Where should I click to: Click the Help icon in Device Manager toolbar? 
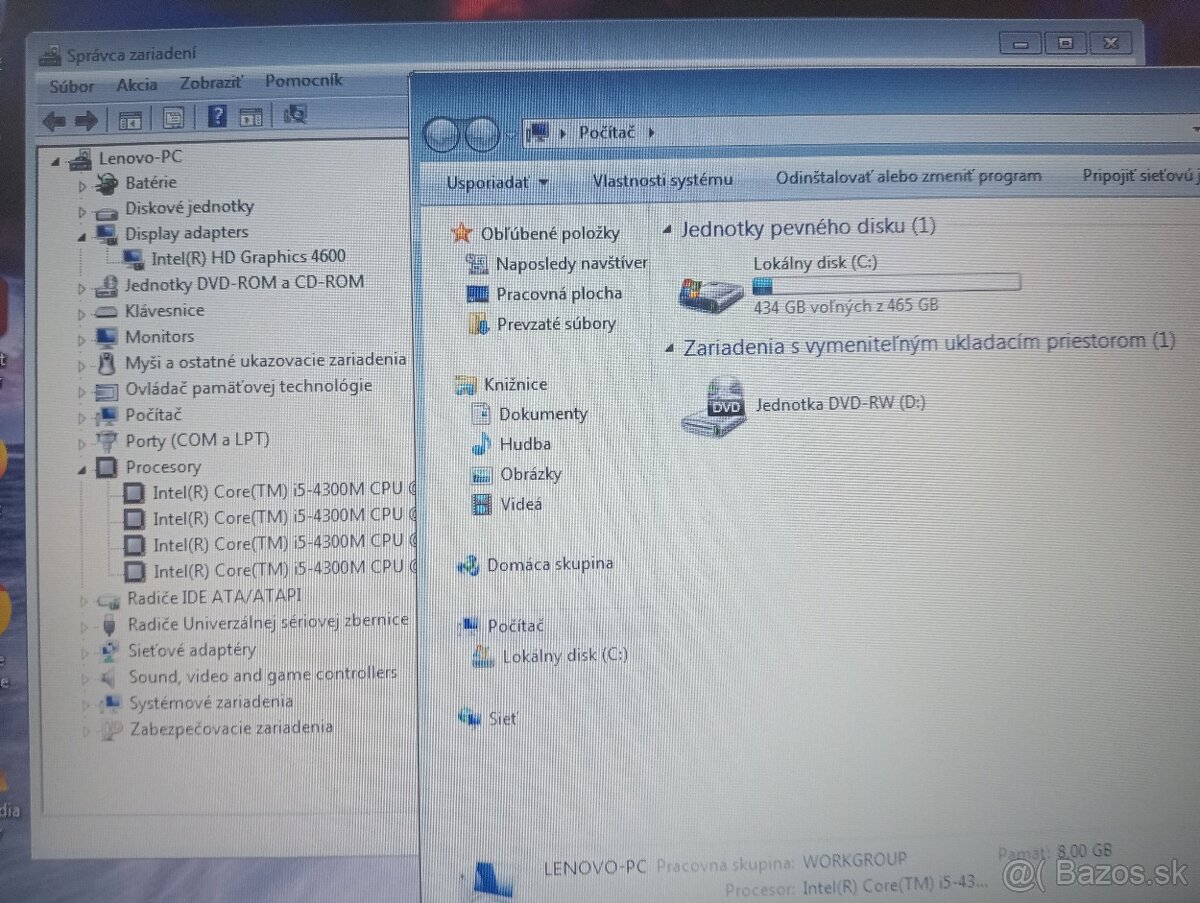[217, 115]
